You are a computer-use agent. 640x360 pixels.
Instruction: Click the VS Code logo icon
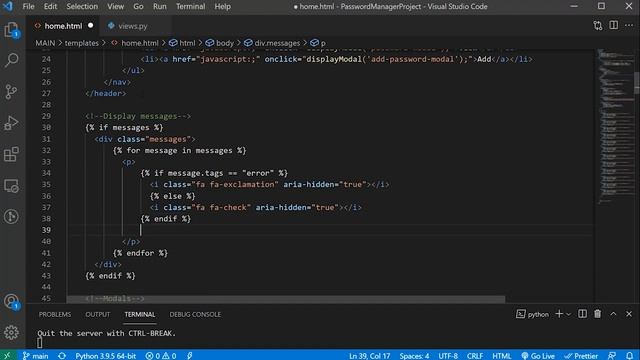(7, 6)
